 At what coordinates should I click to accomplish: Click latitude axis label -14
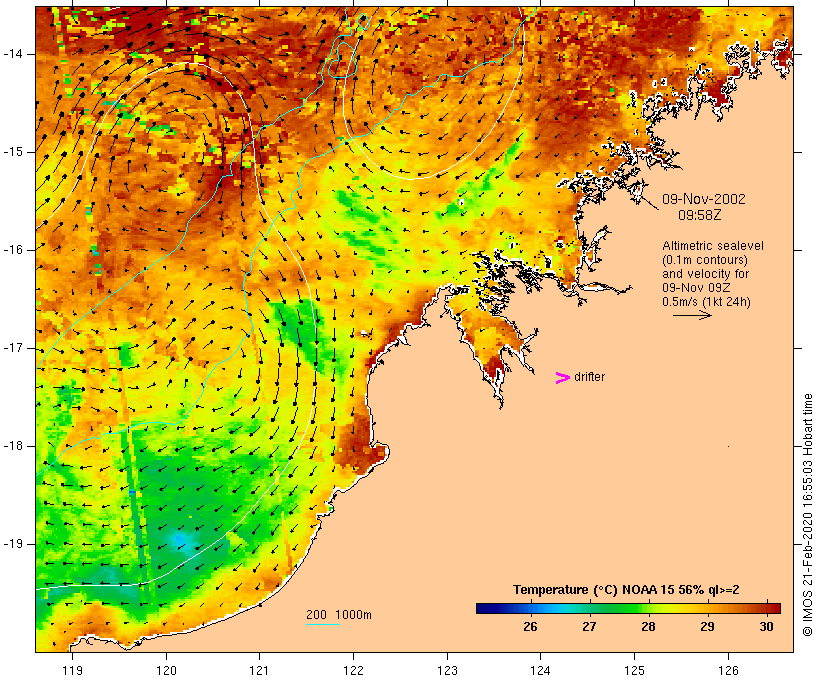click(13, 54)
